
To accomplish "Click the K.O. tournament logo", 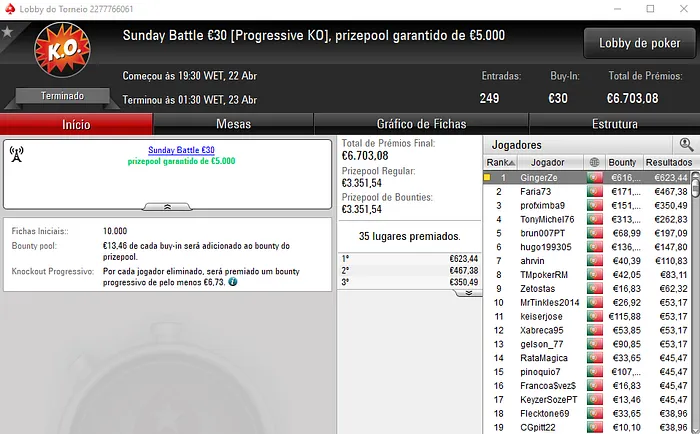I will [62, 50].
